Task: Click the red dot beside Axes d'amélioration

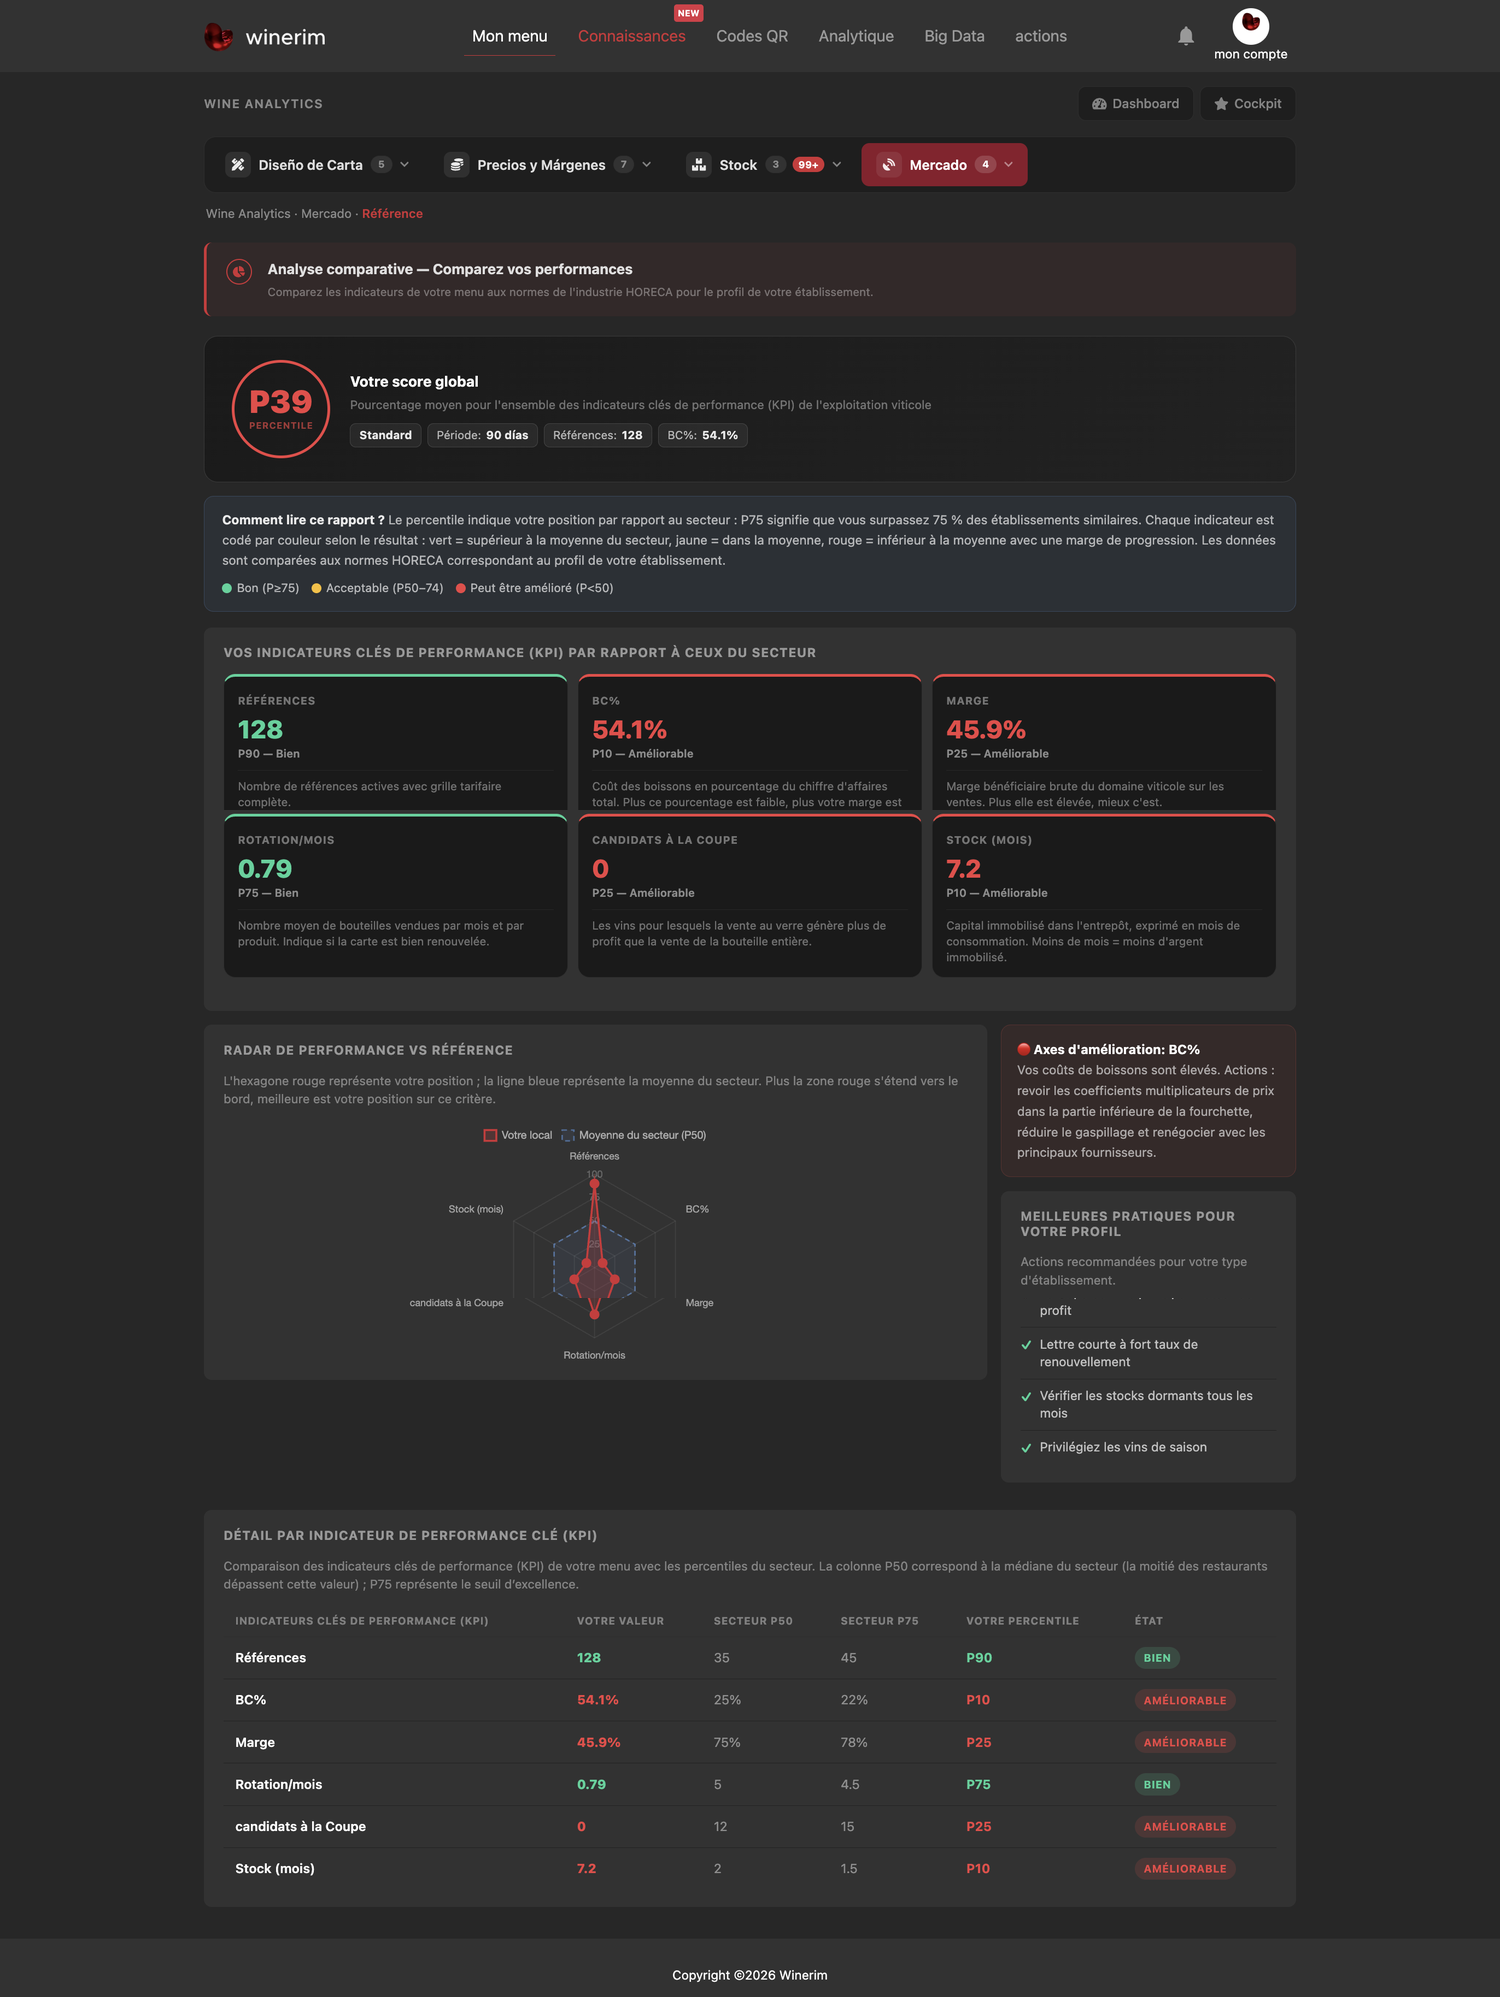Action: [1024, 1049]
